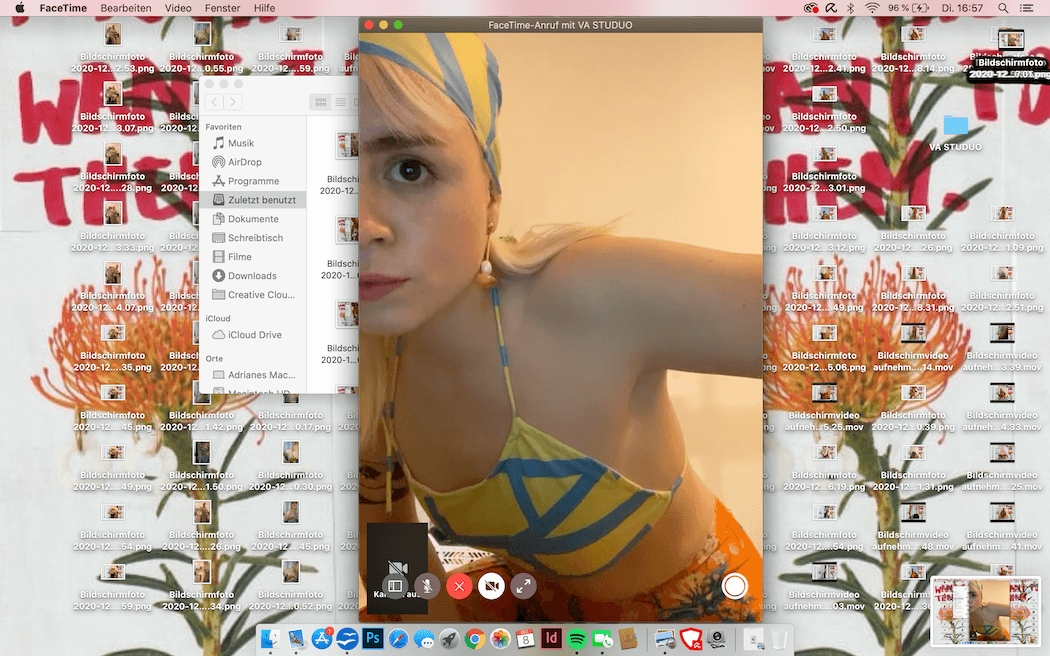Open Adobe InDesign from the Dock
Screen dimensions: 1050x656
tap(552, 638)
